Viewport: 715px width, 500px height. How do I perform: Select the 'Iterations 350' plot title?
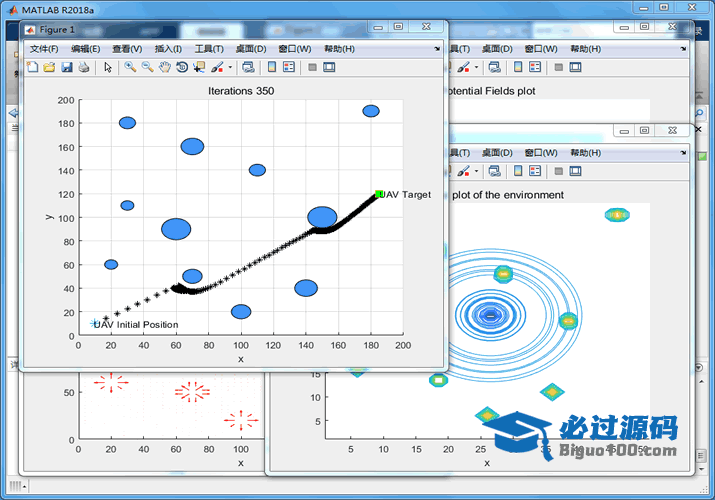point(241,91)
